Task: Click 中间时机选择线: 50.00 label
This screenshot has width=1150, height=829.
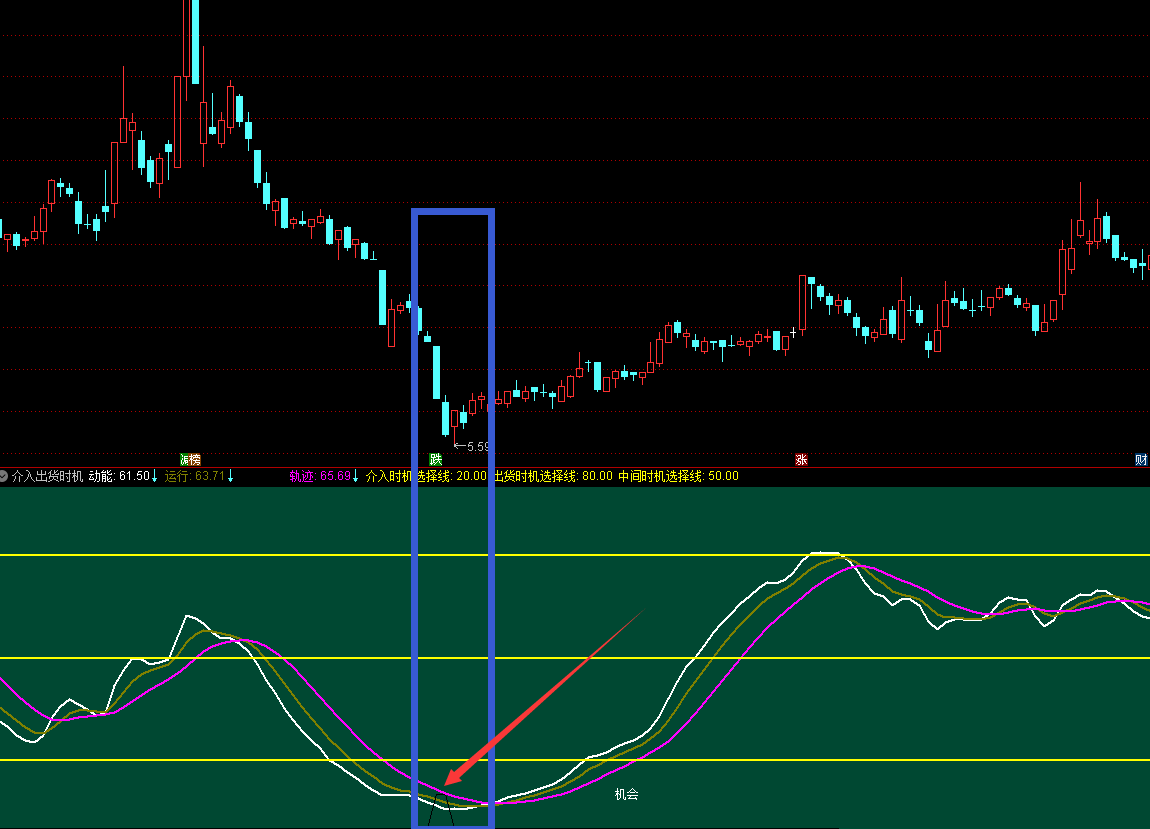Action: pos(678,476)
